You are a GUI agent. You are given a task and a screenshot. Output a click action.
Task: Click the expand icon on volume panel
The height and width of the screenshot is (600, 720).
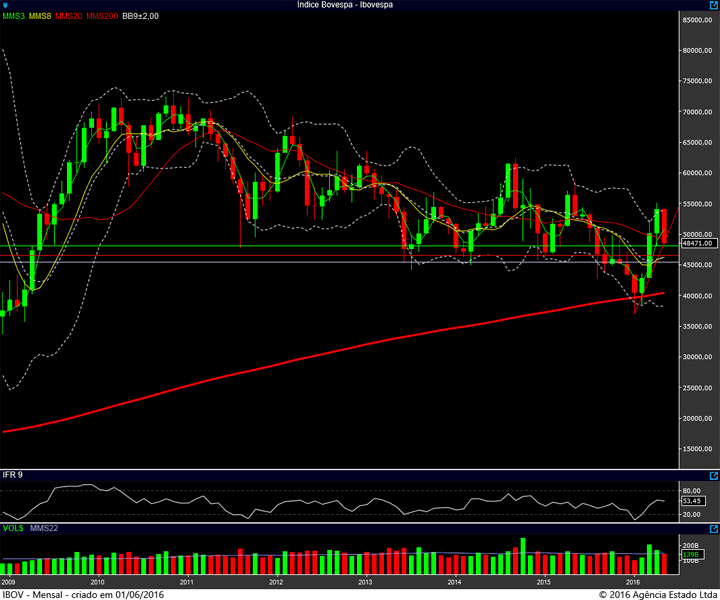[x=712, y=527]
